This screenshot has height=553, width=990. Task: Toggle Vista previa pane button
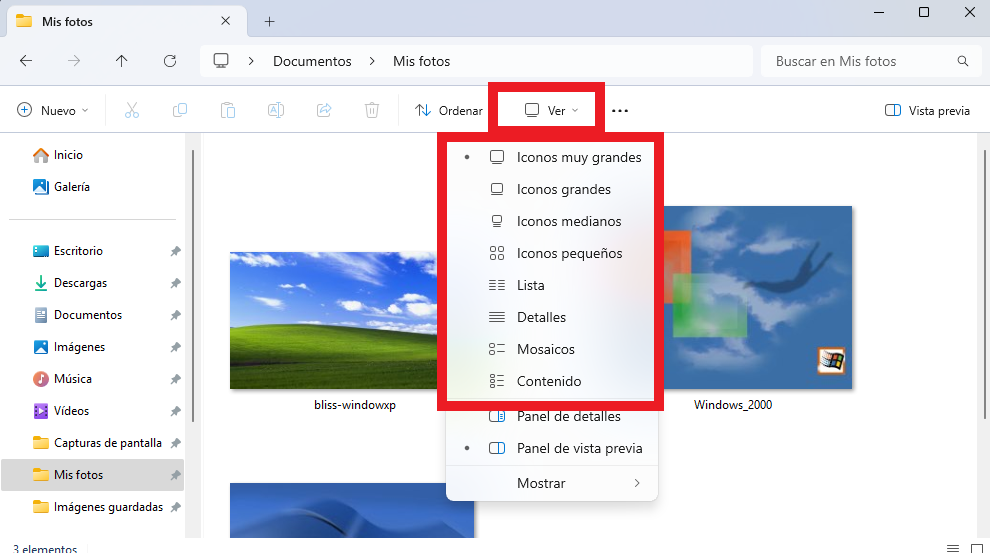click(x=927, y=110)
